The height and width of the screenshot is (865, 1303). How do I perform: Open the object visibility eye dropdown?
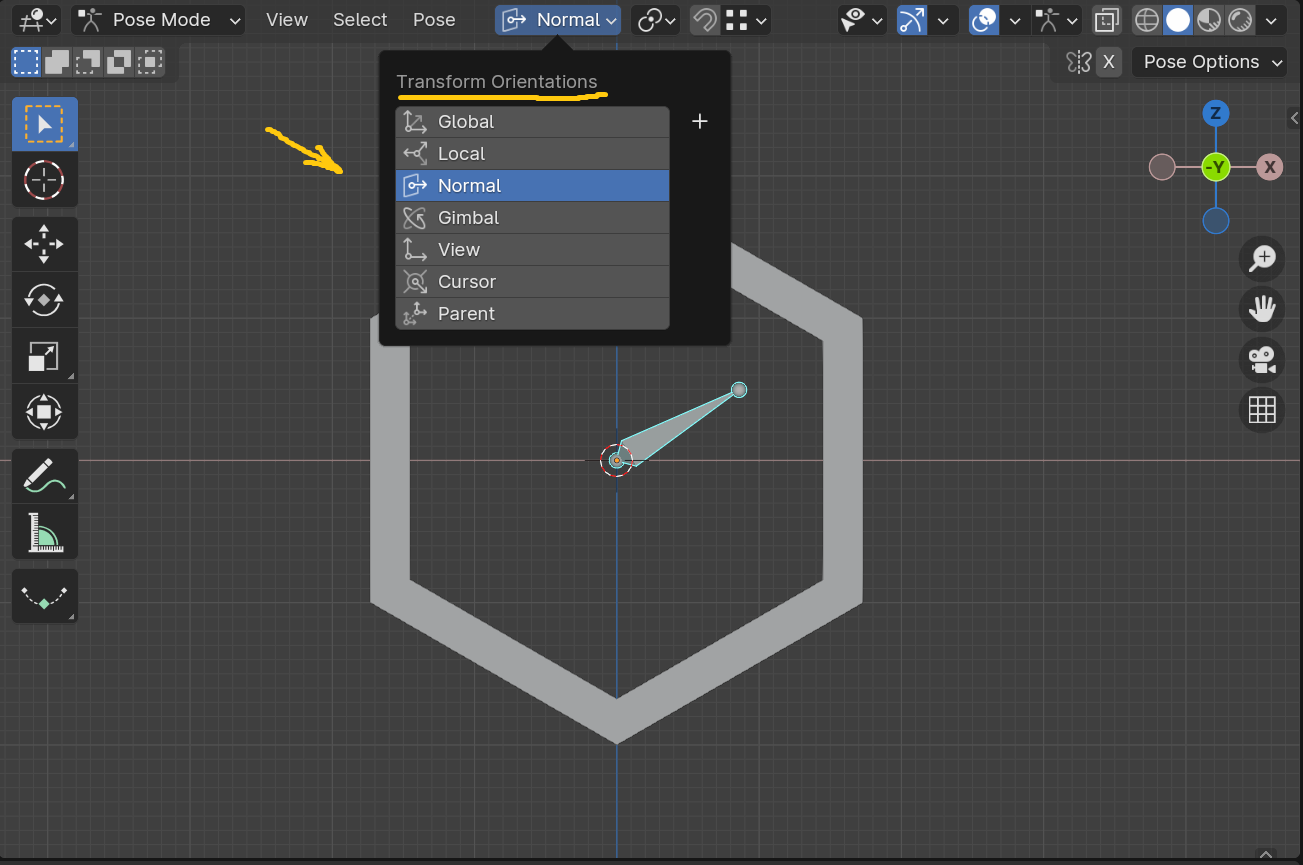[863, 20]
